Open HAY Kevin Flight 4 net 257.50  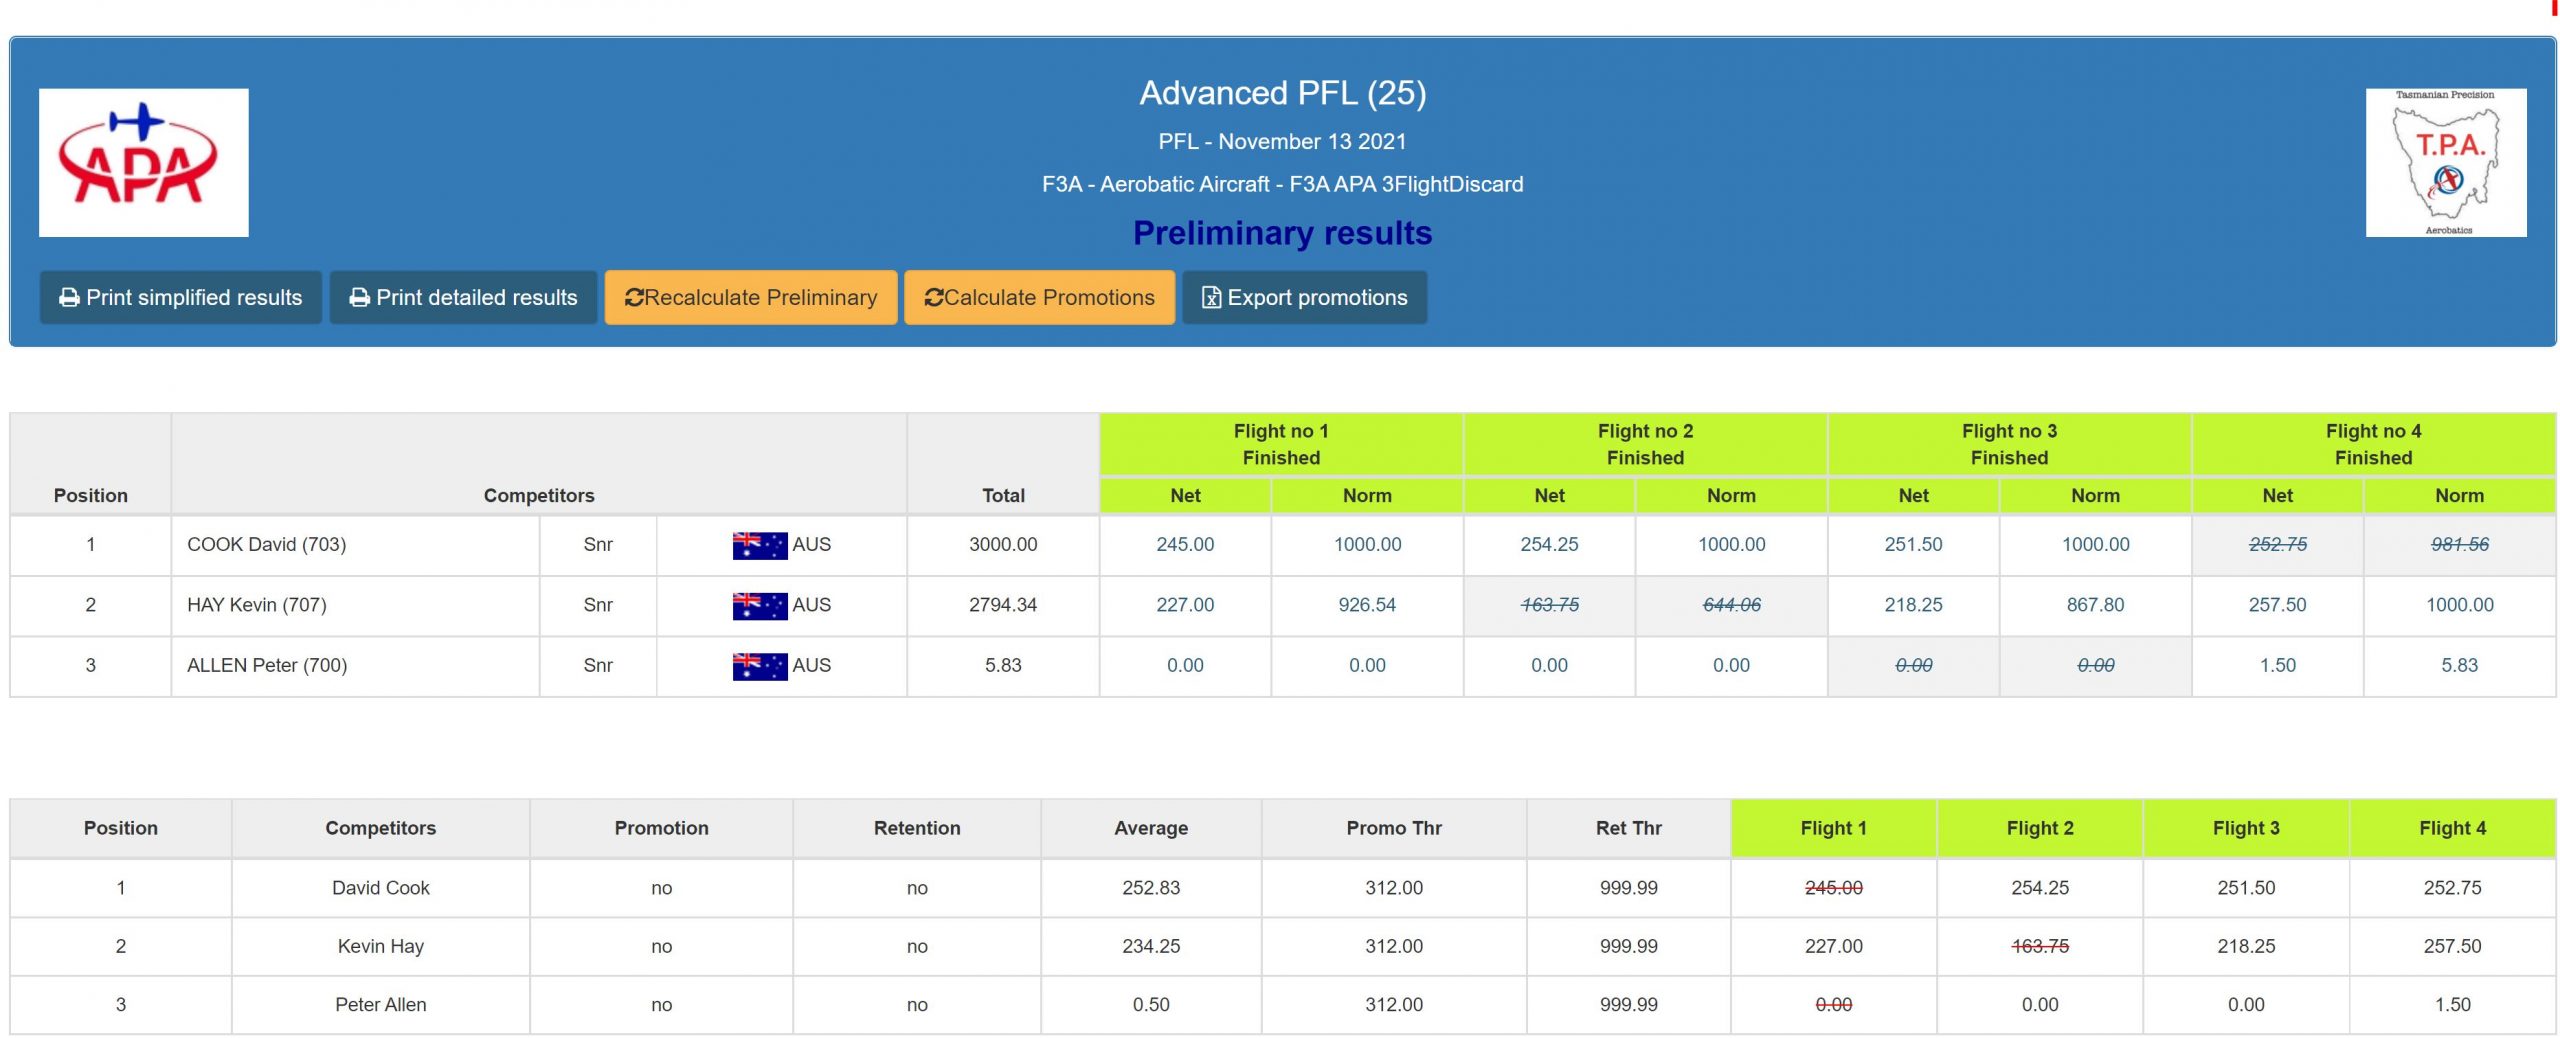[2277, 605]
